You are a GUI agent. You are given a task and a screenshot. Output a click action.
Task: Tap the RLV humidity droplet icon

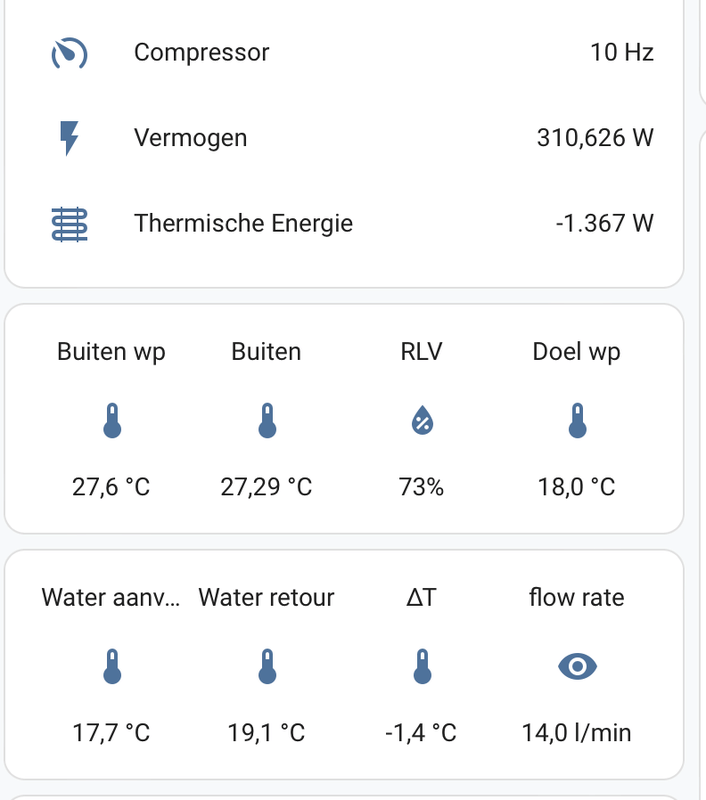click(421, 422)
